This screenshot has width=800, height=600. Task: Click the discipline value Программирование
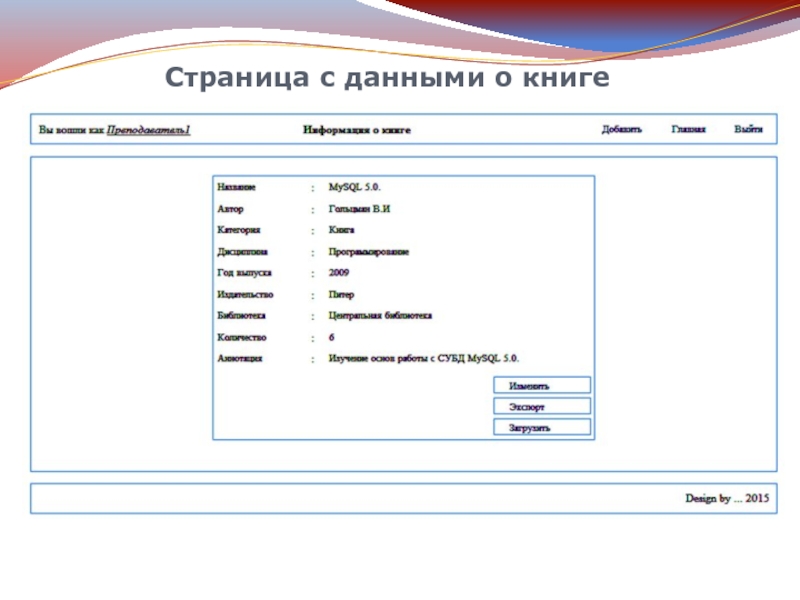click(x=368, y=252)
